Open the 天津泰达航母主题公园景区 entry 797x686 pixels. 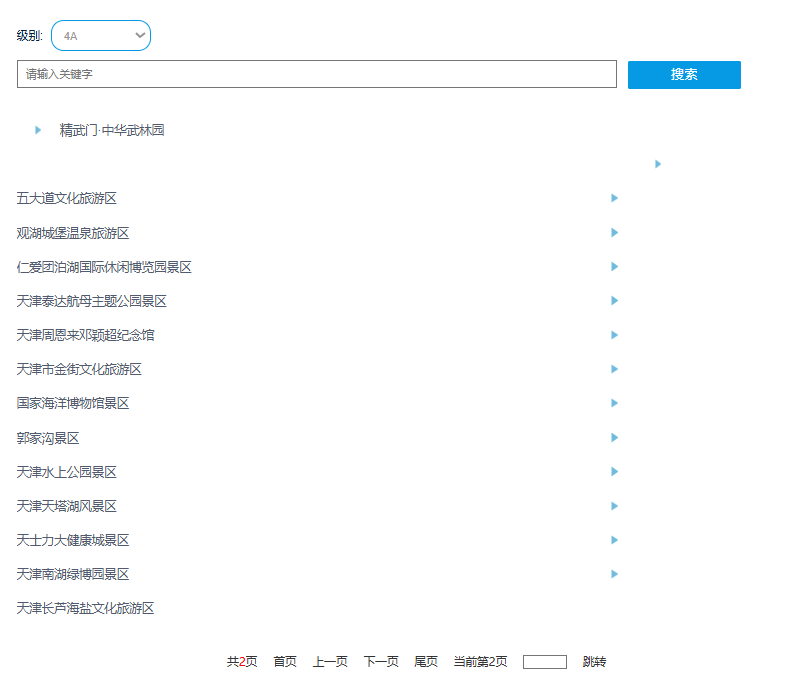pyautogui.click(x=91, y=301)
